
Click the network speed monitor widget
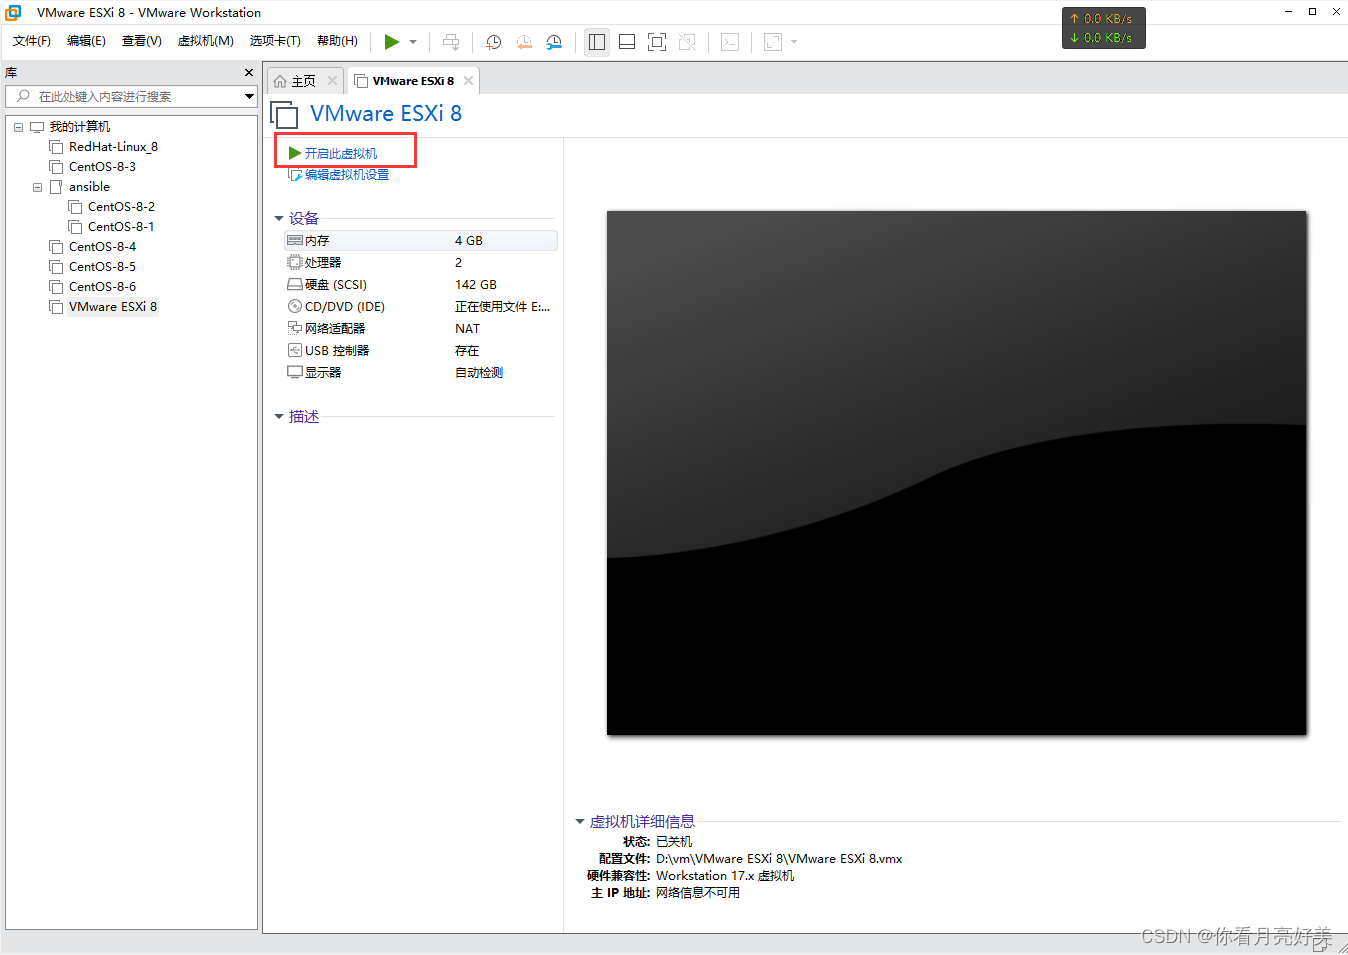[1104, 28]
